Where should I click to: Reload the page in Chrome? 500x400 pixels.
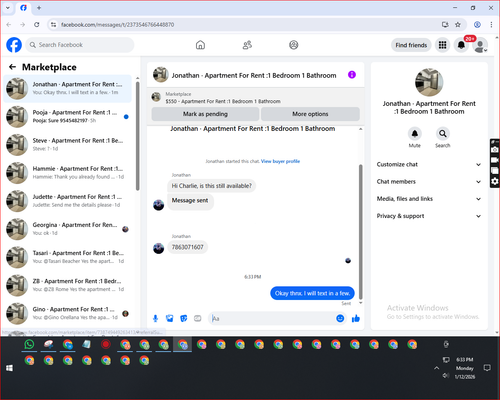click(x=37, y=24)
